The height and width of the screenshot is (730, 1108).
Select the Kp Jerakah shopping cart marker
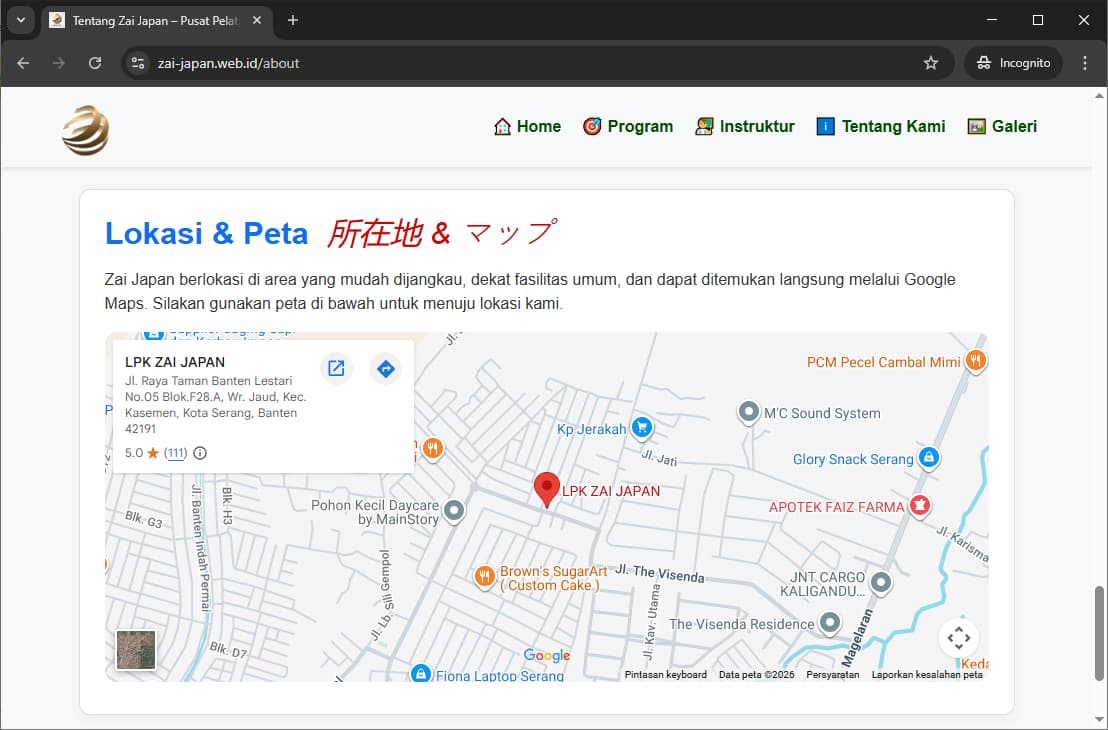[642, 428]
